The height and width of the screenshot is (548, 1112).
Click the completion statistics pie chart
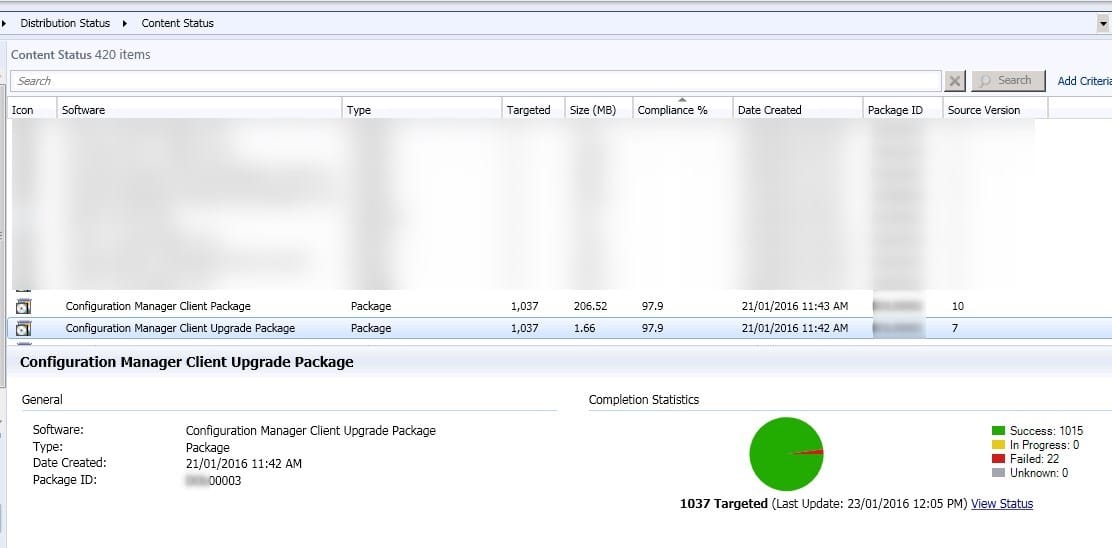(786, 454)
